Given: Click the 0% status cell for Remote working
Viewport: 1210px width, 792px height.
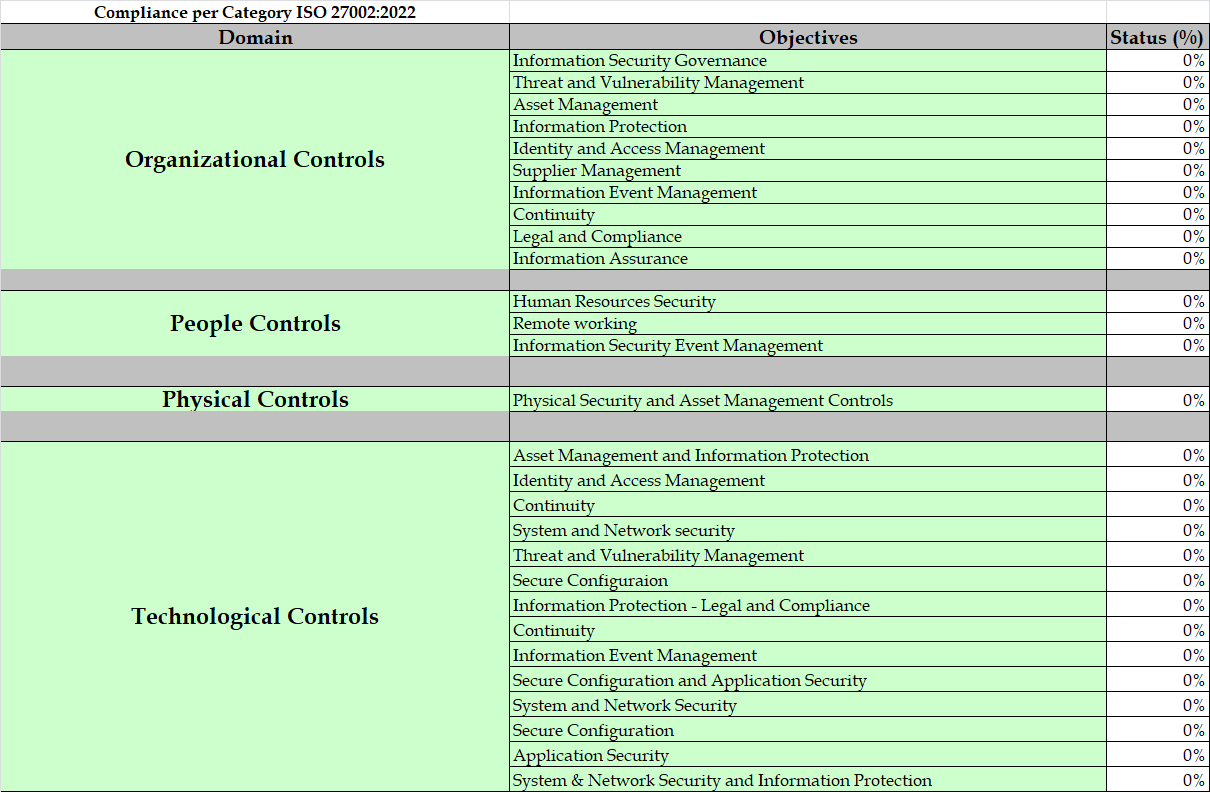Looking at the screenshot, I should (x=1157, y=323).
